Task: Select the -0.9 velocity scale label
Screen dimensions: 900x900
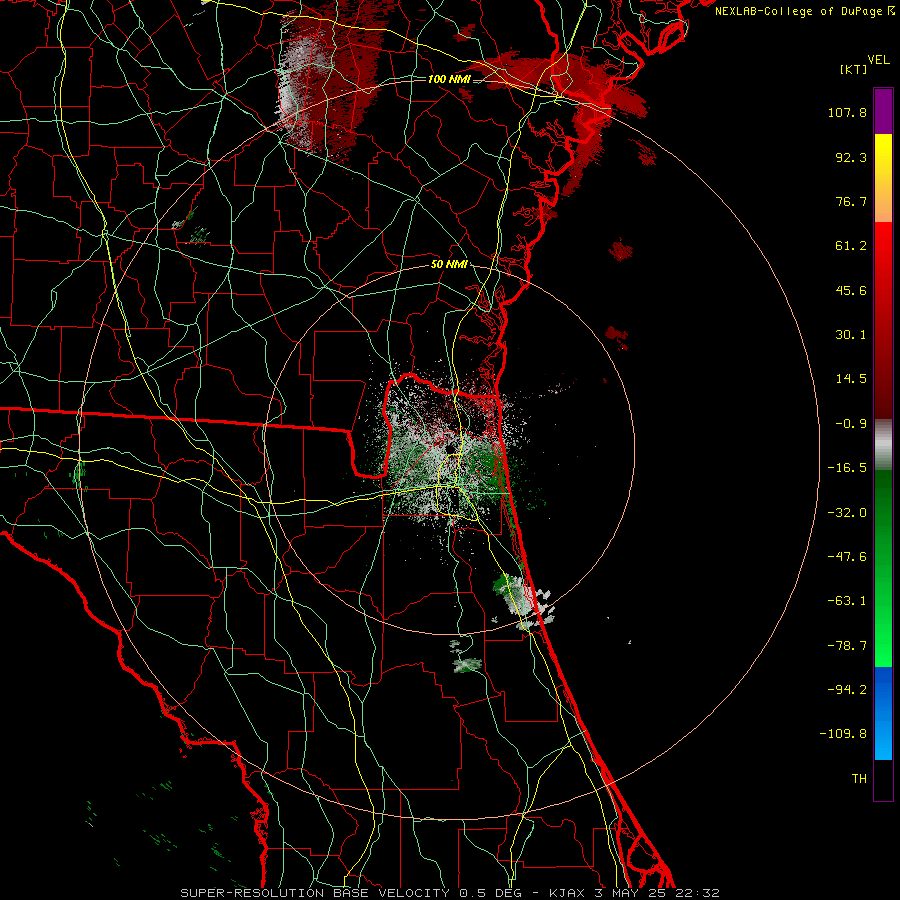Action: (x=851, y=424)
